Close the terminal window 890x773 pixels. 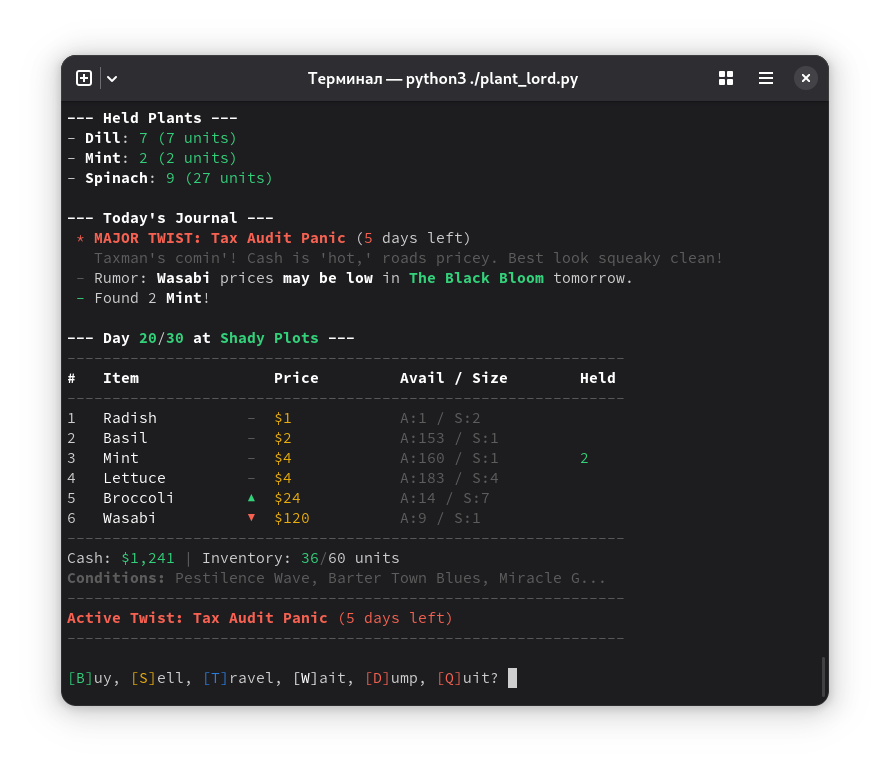(805, 78)
